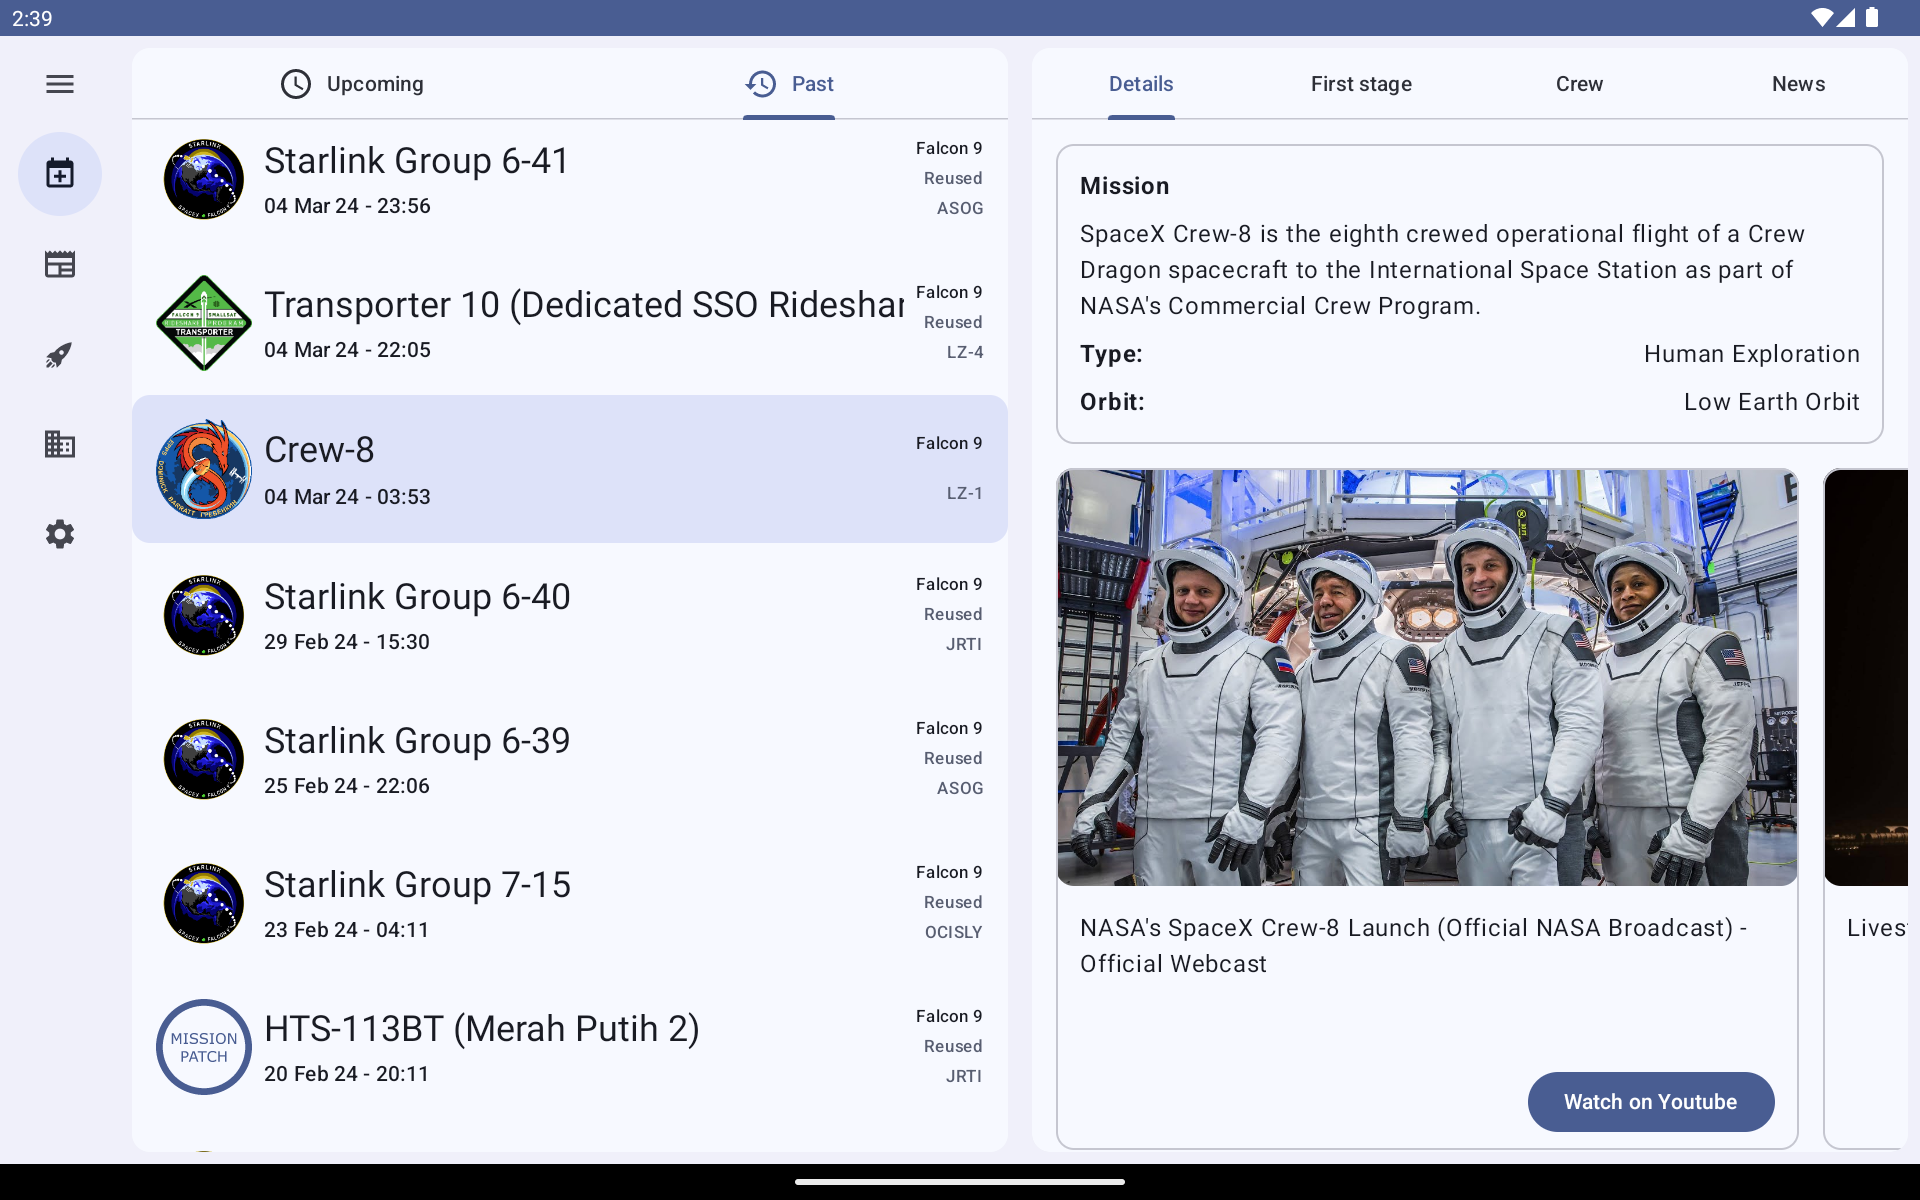Open HTS-113BT (Merah Putih 2) launch title

[x=482, y=1029]
